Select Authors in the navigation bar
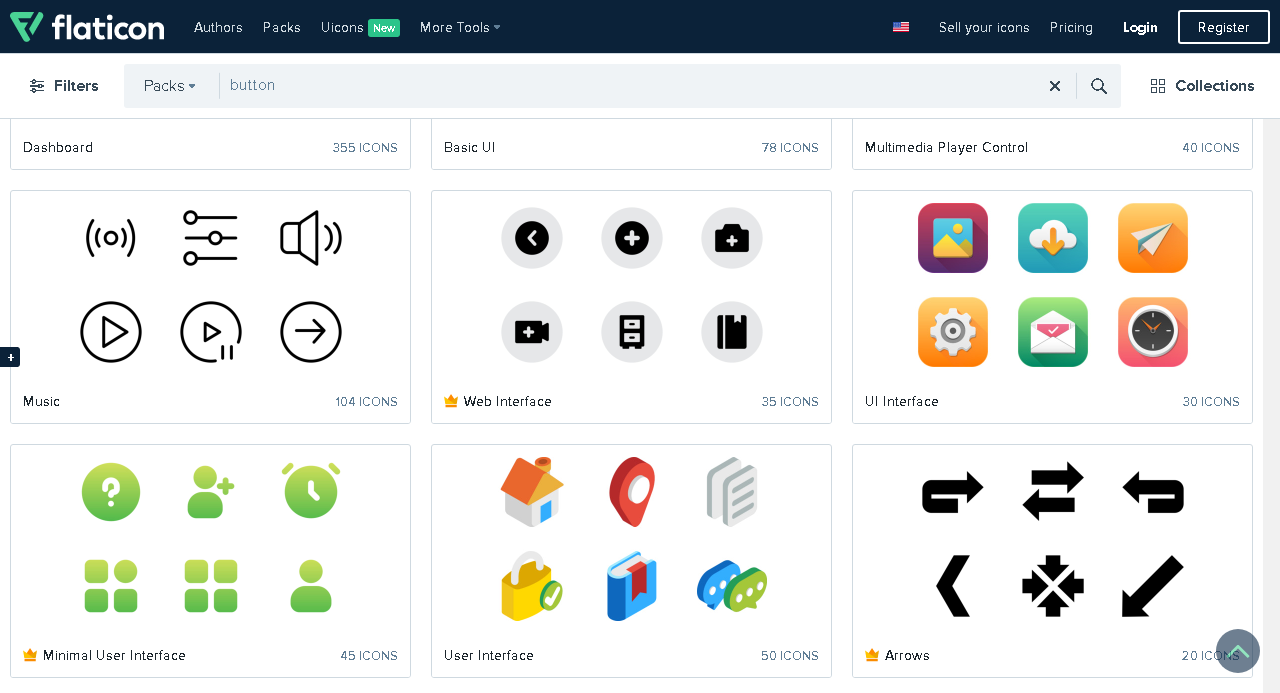 click(218, 27)
